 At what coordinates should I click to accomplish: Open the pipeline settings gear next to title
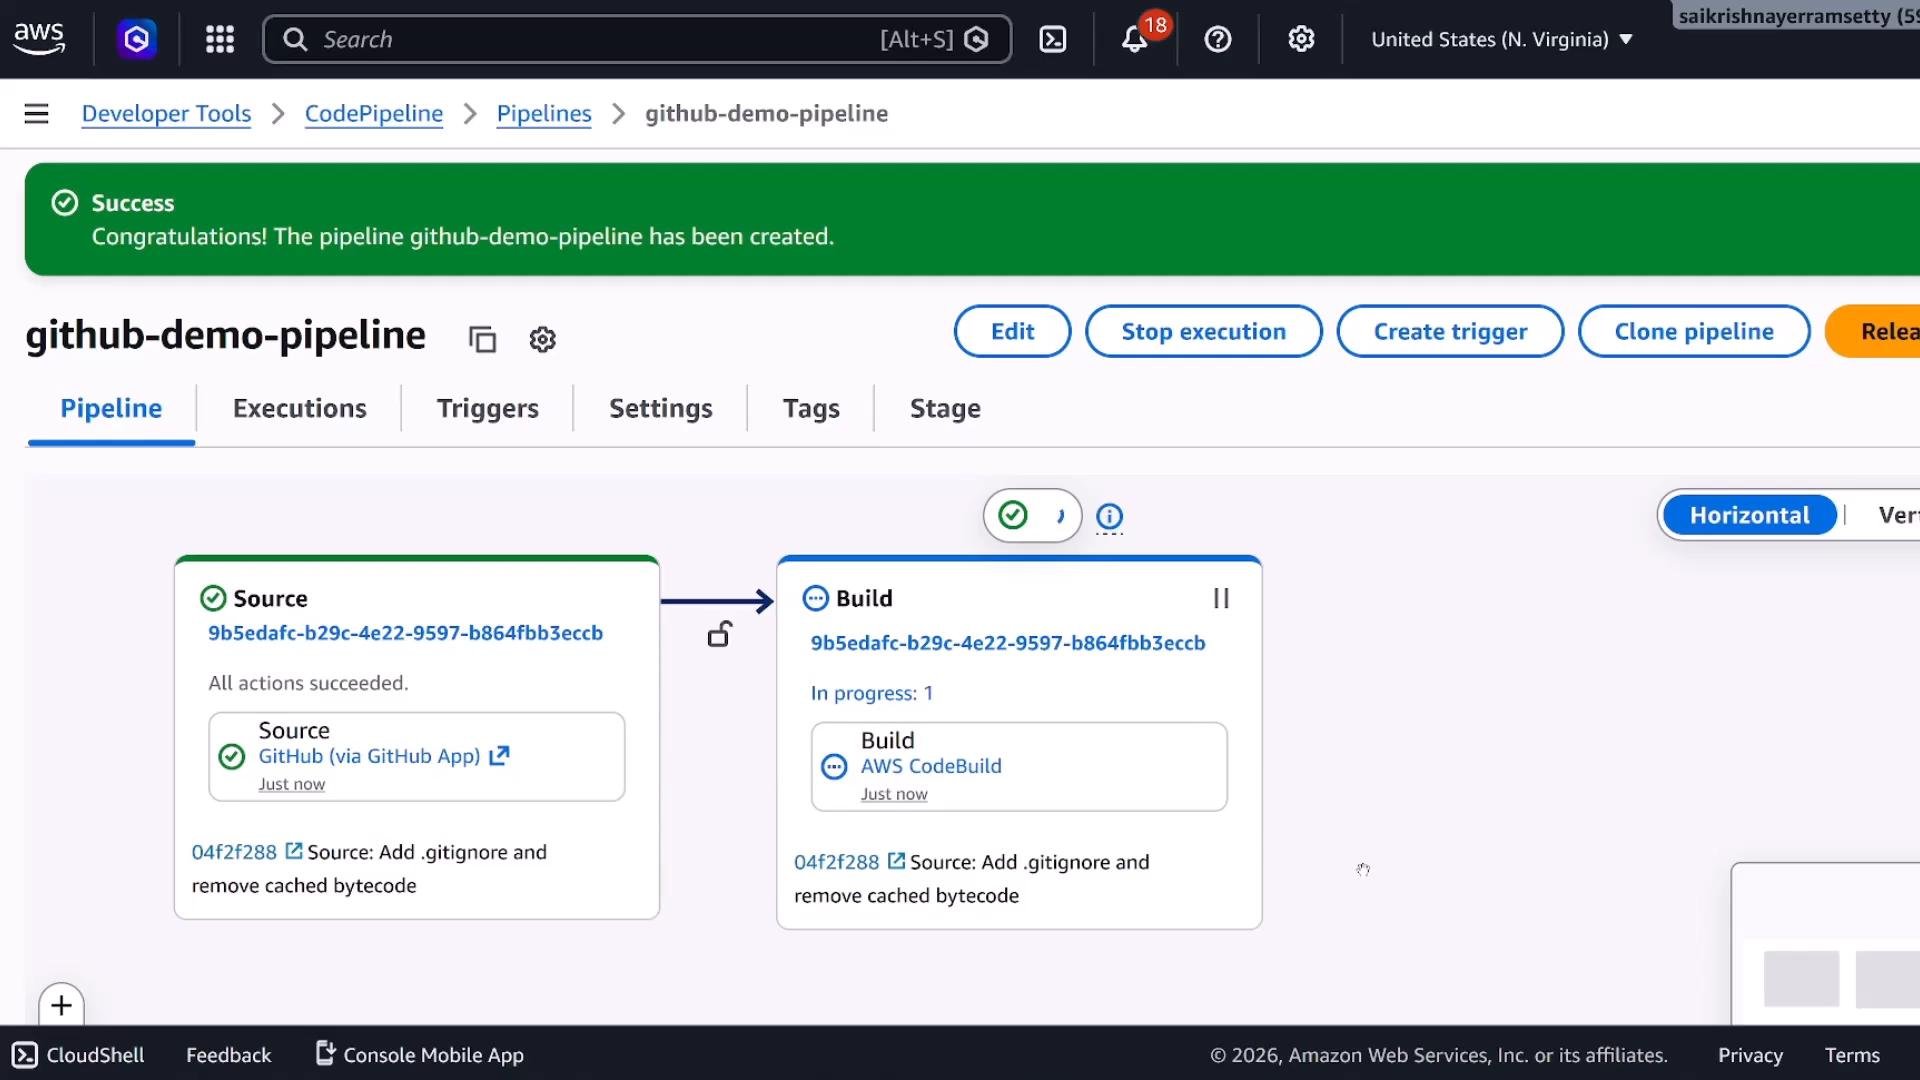tap(542, 340)
